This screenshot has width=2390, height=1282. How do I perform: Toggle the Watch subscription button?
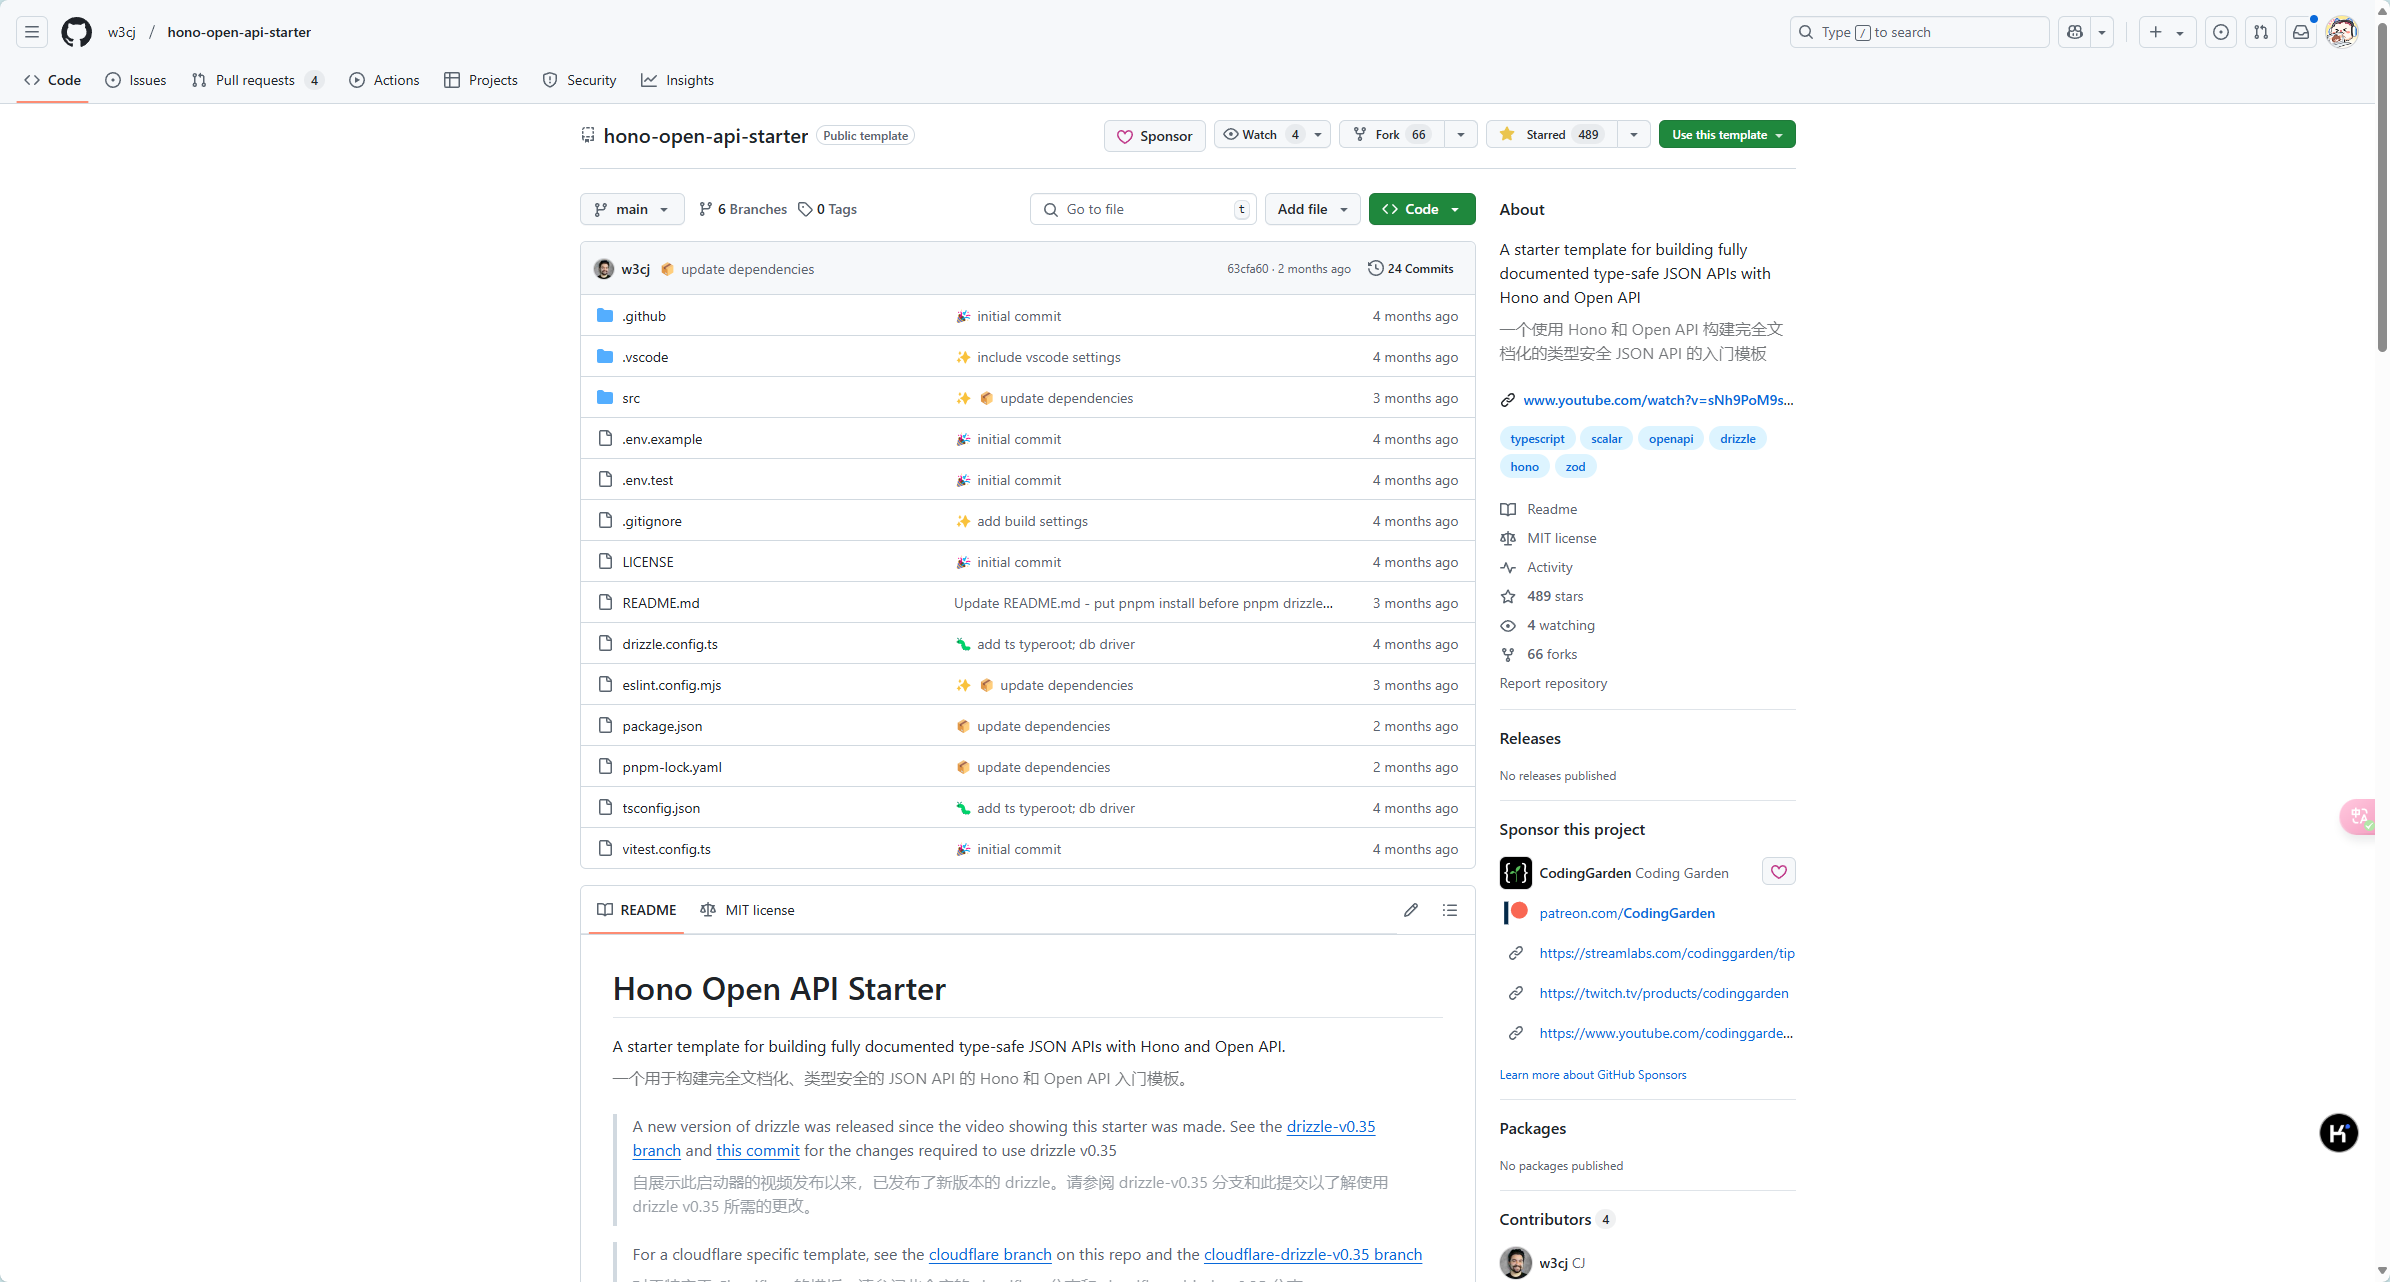(1260, 135)
